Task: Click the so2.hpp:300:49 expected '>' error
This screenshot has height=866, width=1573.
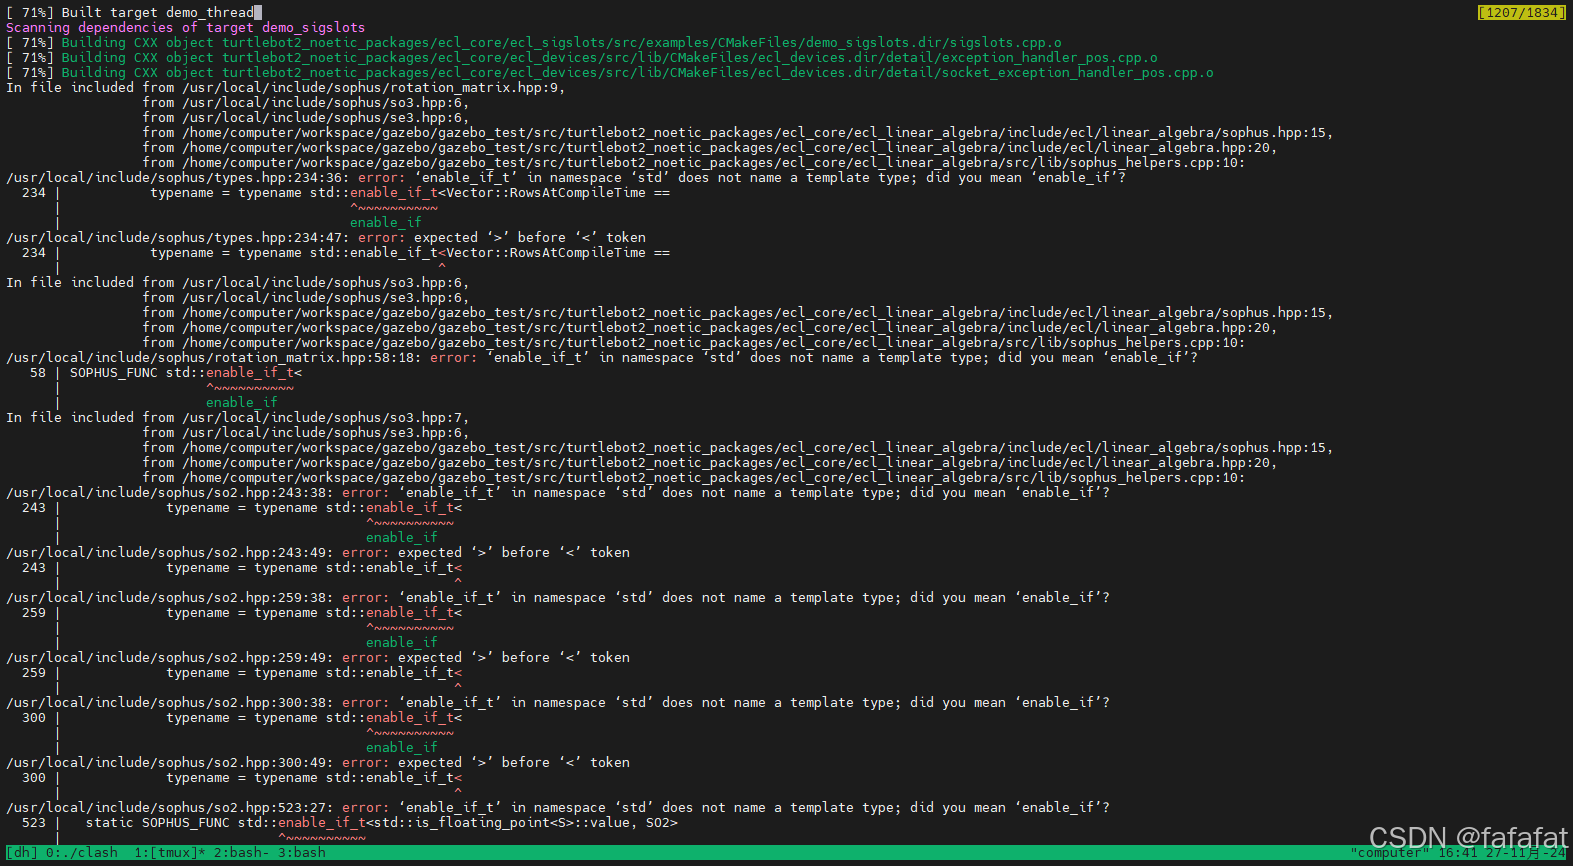Action: click(318, 762)
